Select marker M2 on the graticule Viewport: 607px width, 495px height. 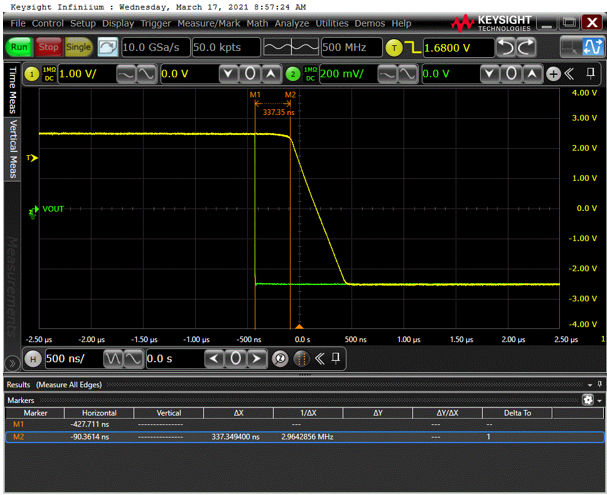pos(290,95)
